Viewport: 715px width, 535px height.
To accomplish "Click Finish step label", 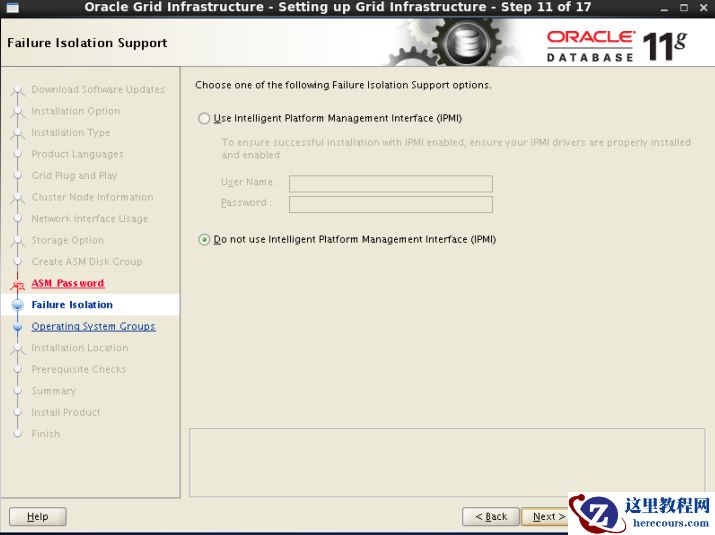I will tap(46, 434).
